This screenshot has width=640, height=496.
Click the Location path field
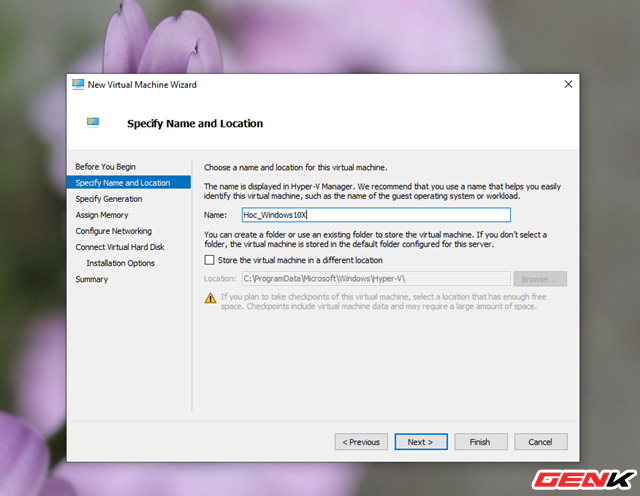coord(376,279)
